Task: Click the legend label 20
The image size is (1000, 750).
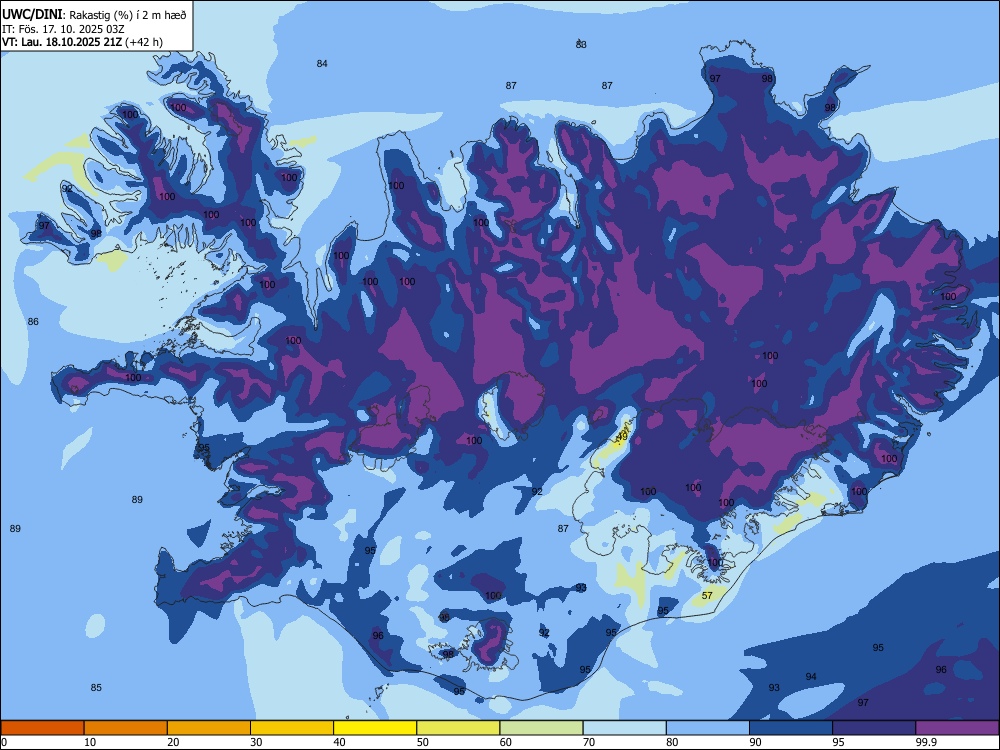Action: pyautogui.click(x=173, y=742)
